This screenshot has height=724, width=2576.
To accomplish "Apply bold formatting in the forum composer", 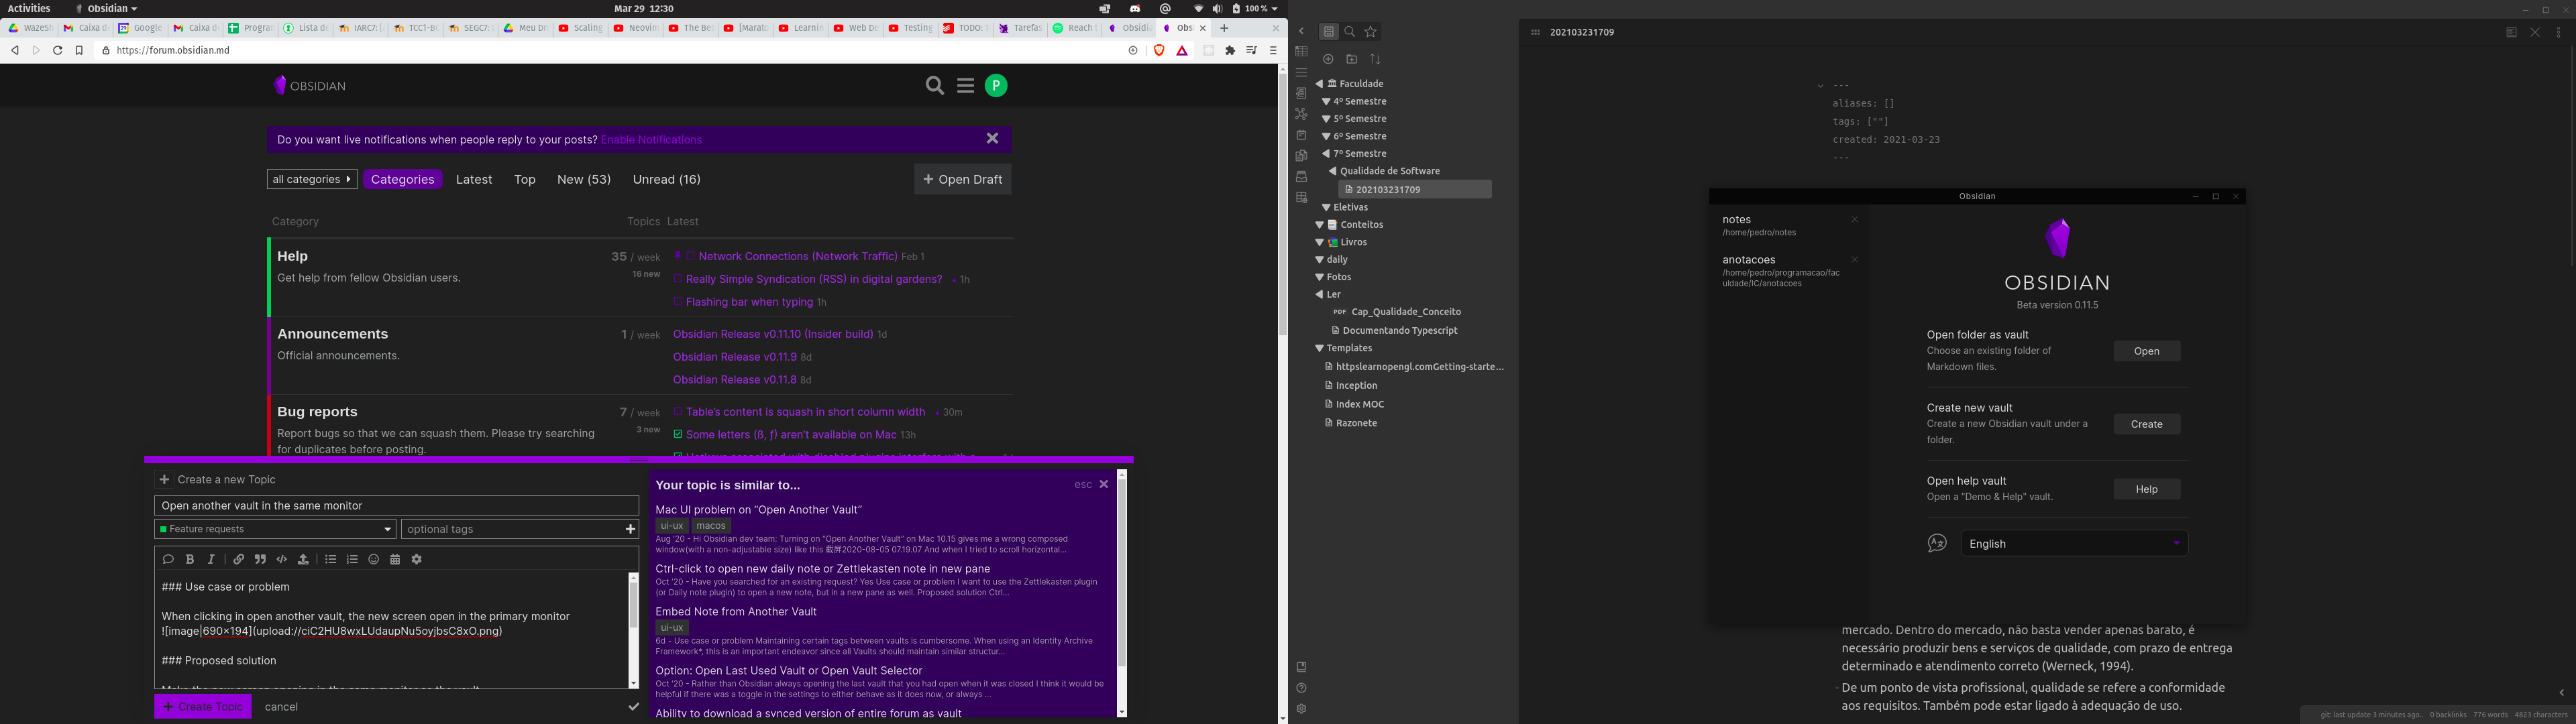I will (x=190, y=560).
